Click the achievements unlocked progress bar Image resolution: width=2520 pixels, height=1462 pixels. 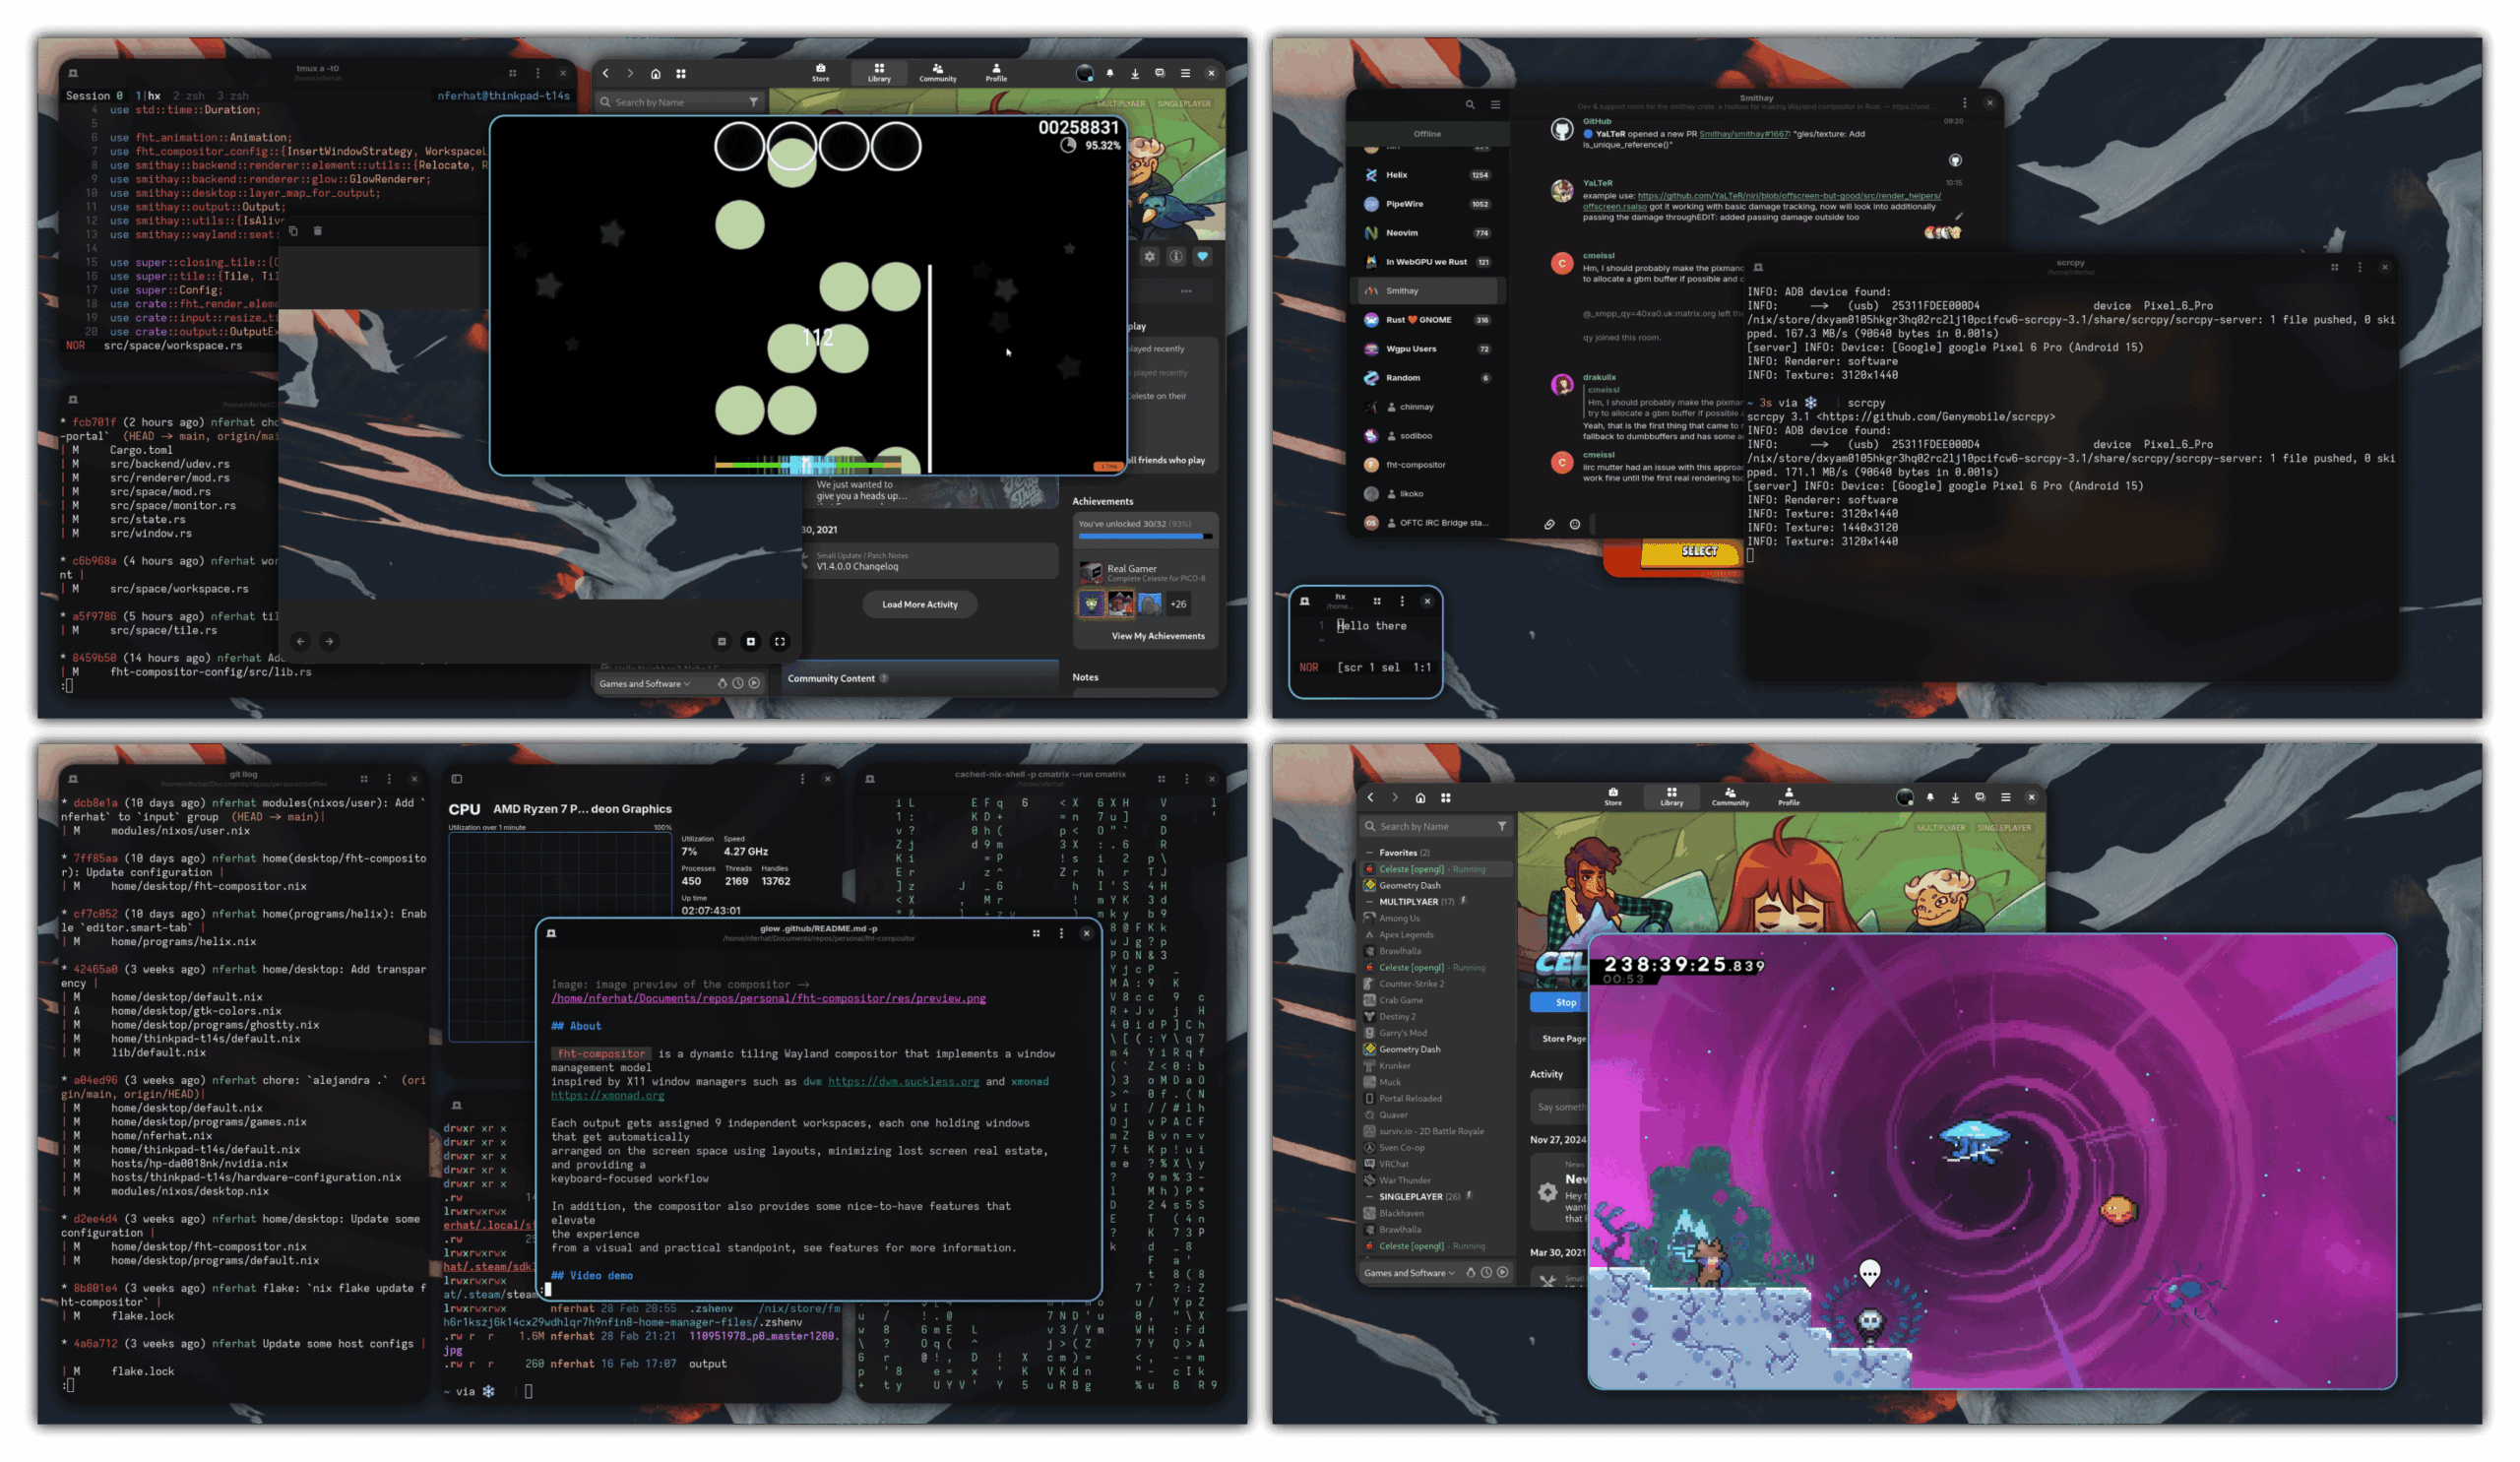click(1145, 537)
